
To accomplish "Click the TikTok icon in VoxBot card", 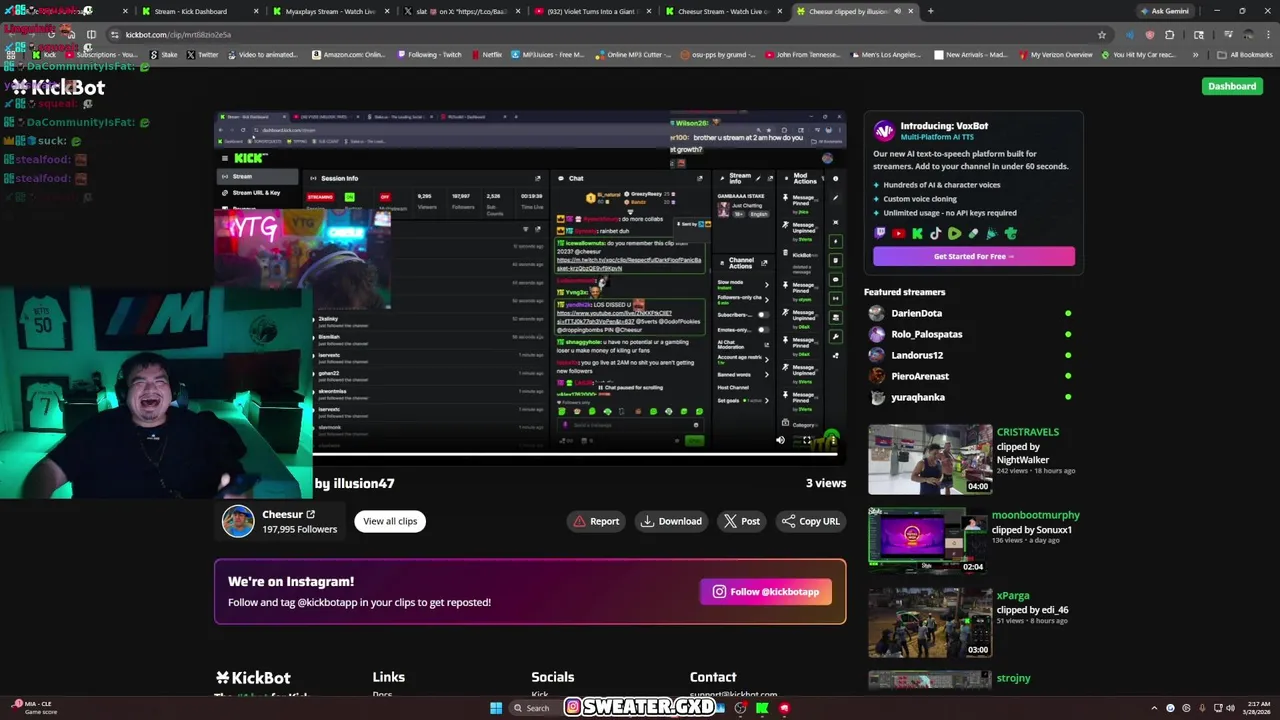I will [x=936, y=234].
